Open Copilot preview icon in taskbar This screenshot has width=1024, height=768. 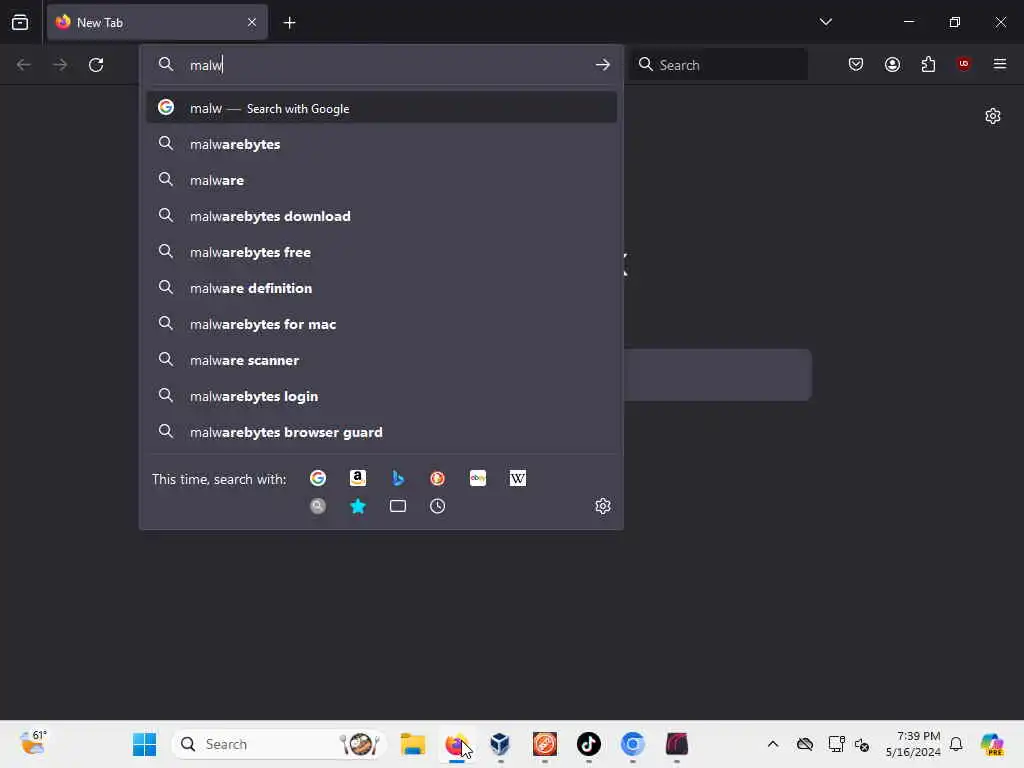click(x=992, y=744)
